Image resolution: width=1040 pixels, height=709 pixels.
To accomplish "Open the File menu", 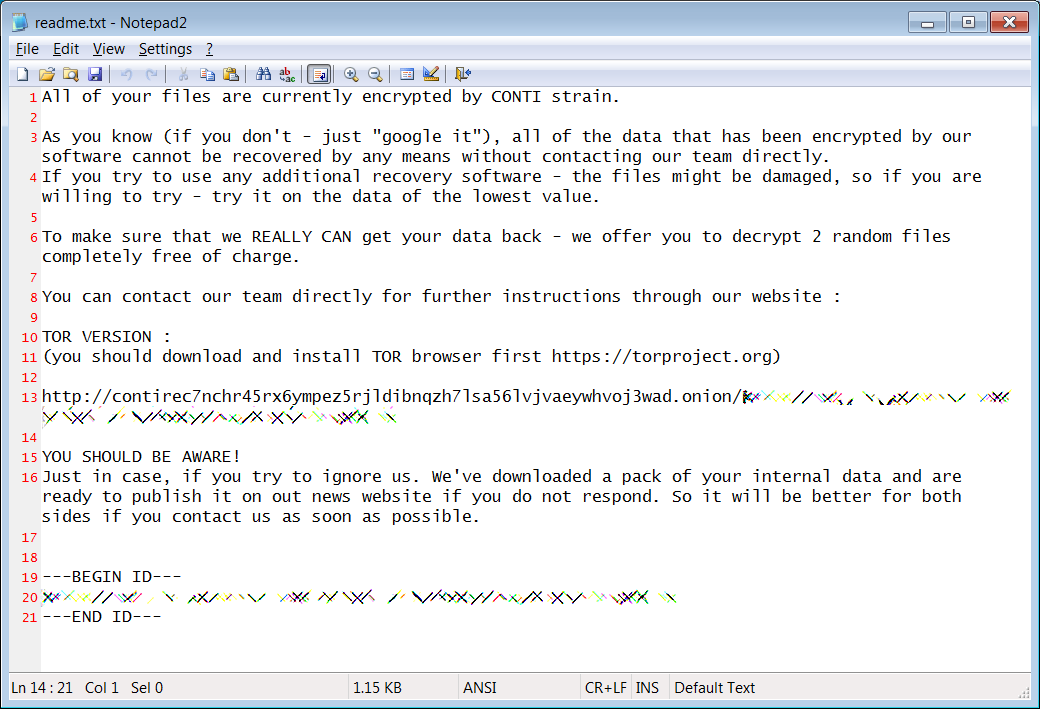I will [27, 49].
